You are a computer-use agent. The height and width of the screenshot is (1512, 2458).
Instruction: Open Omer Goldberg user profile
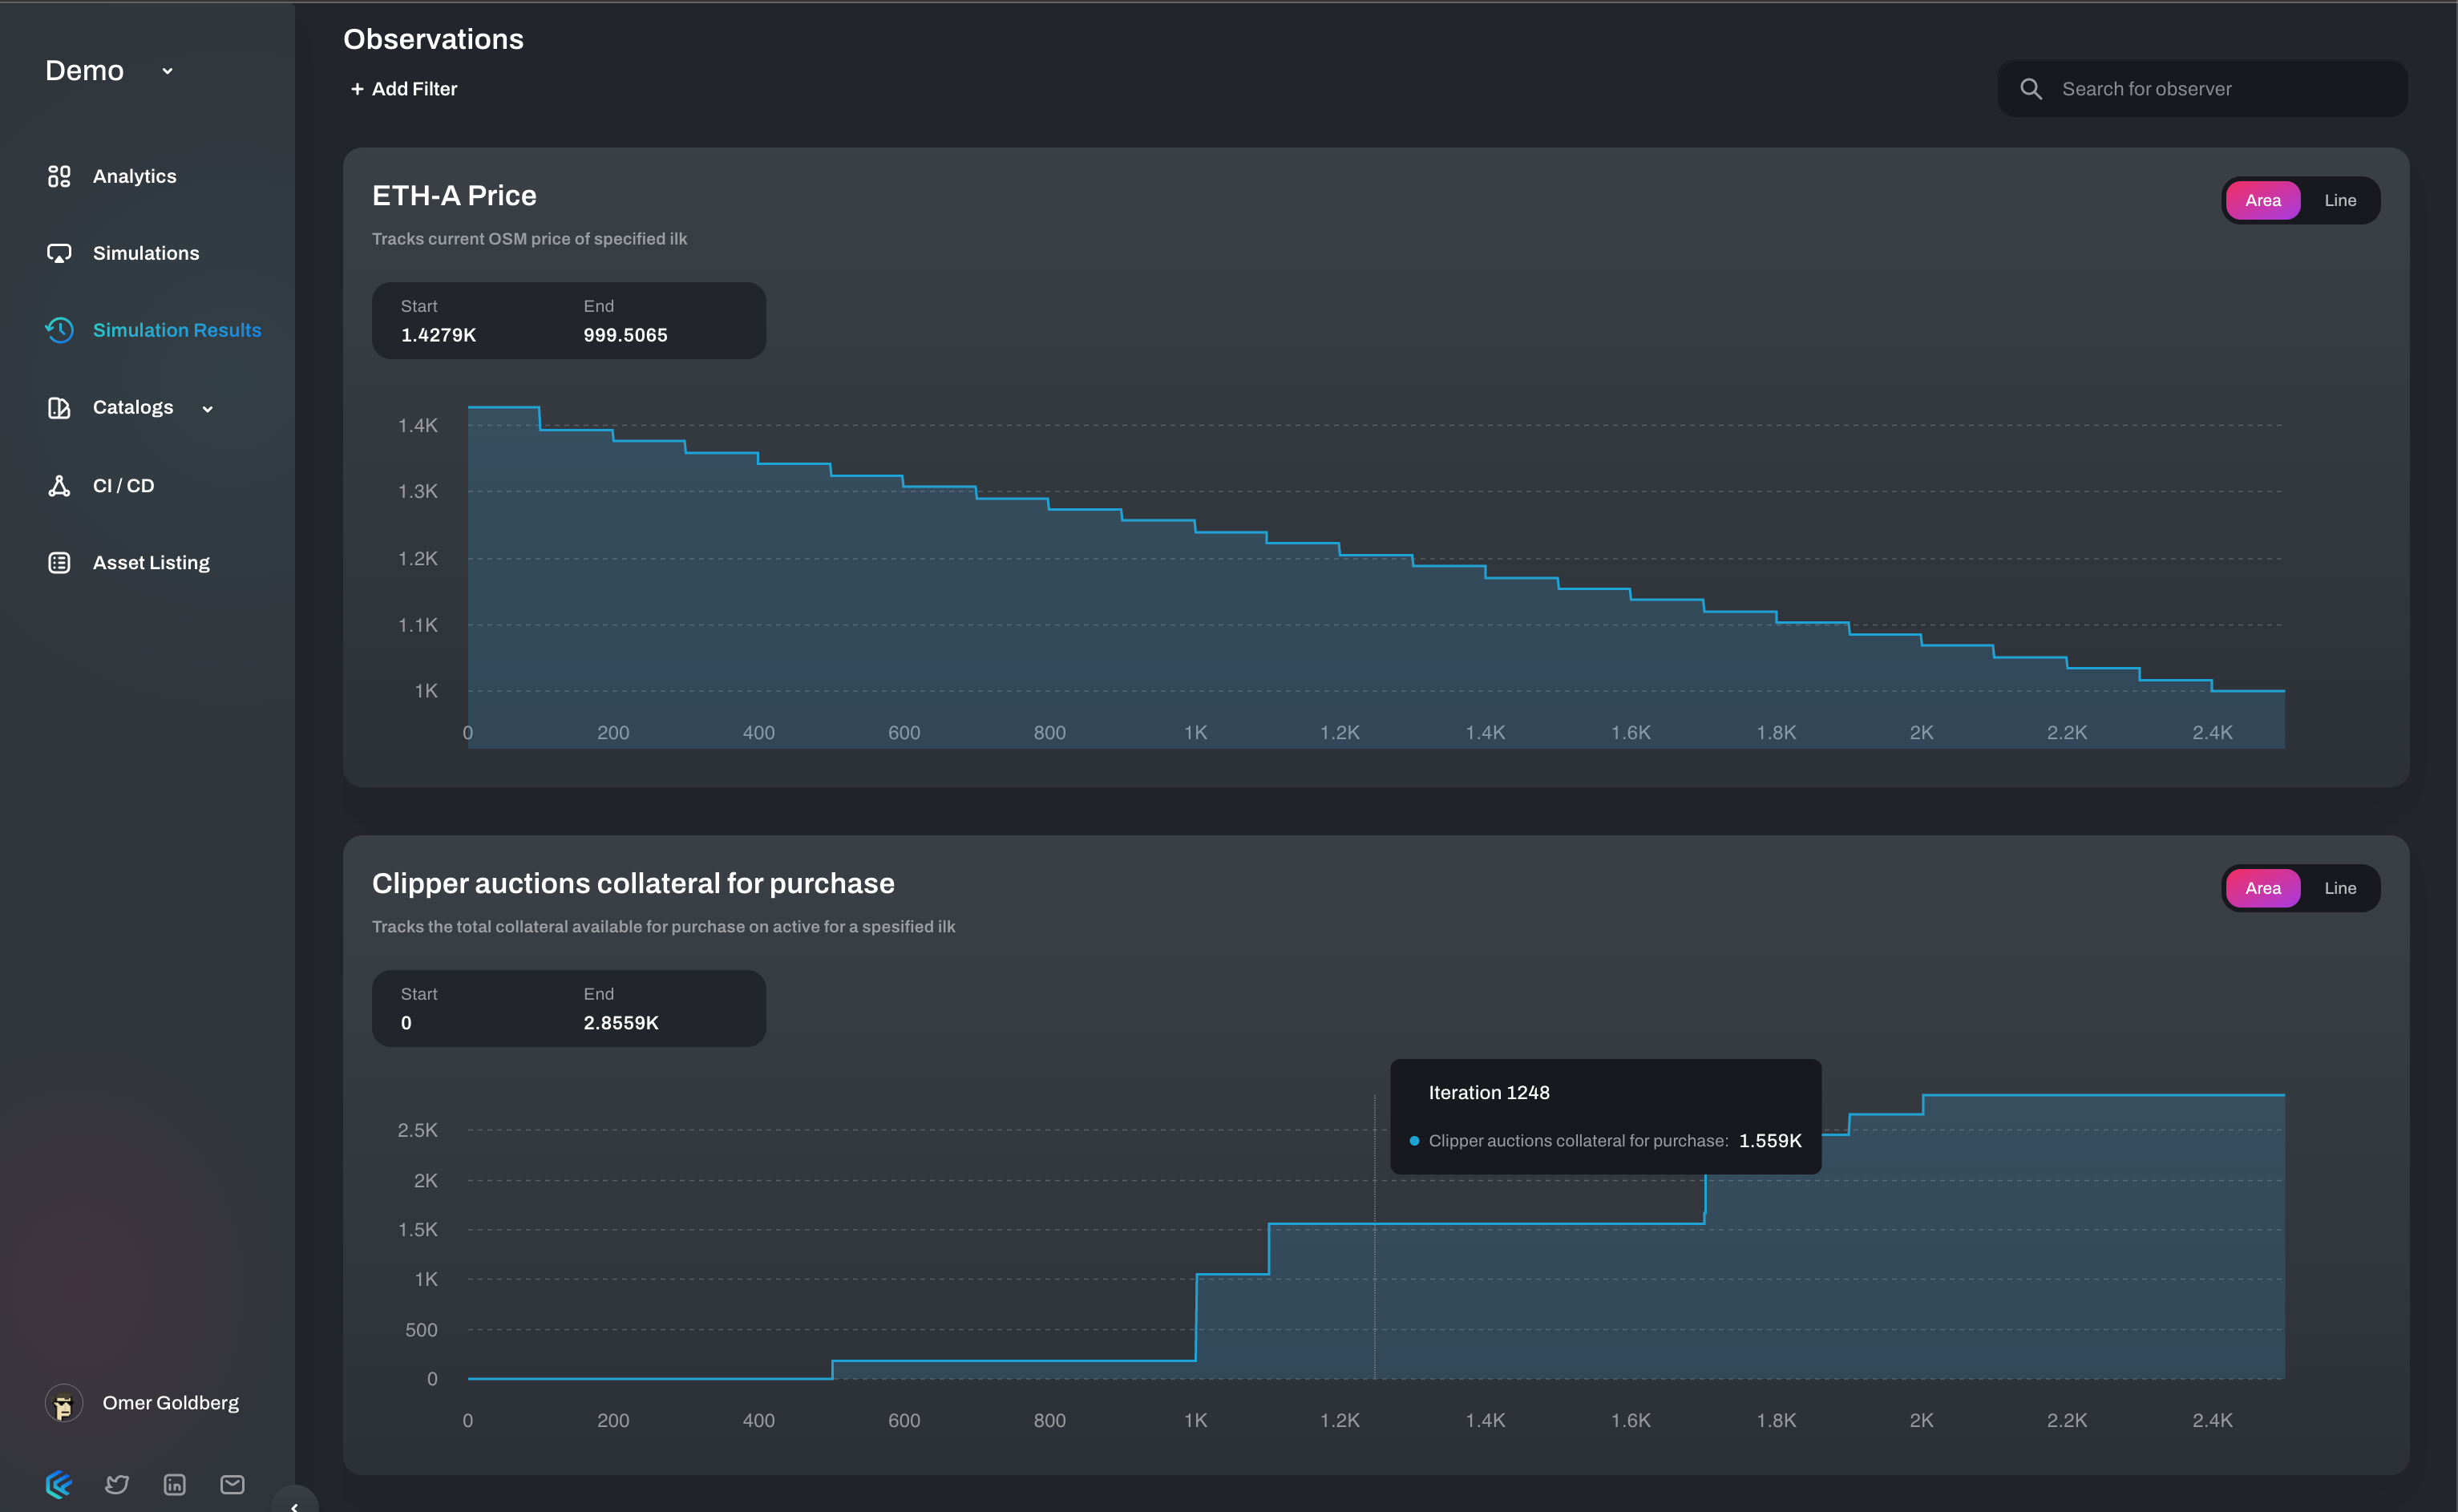170,1403
